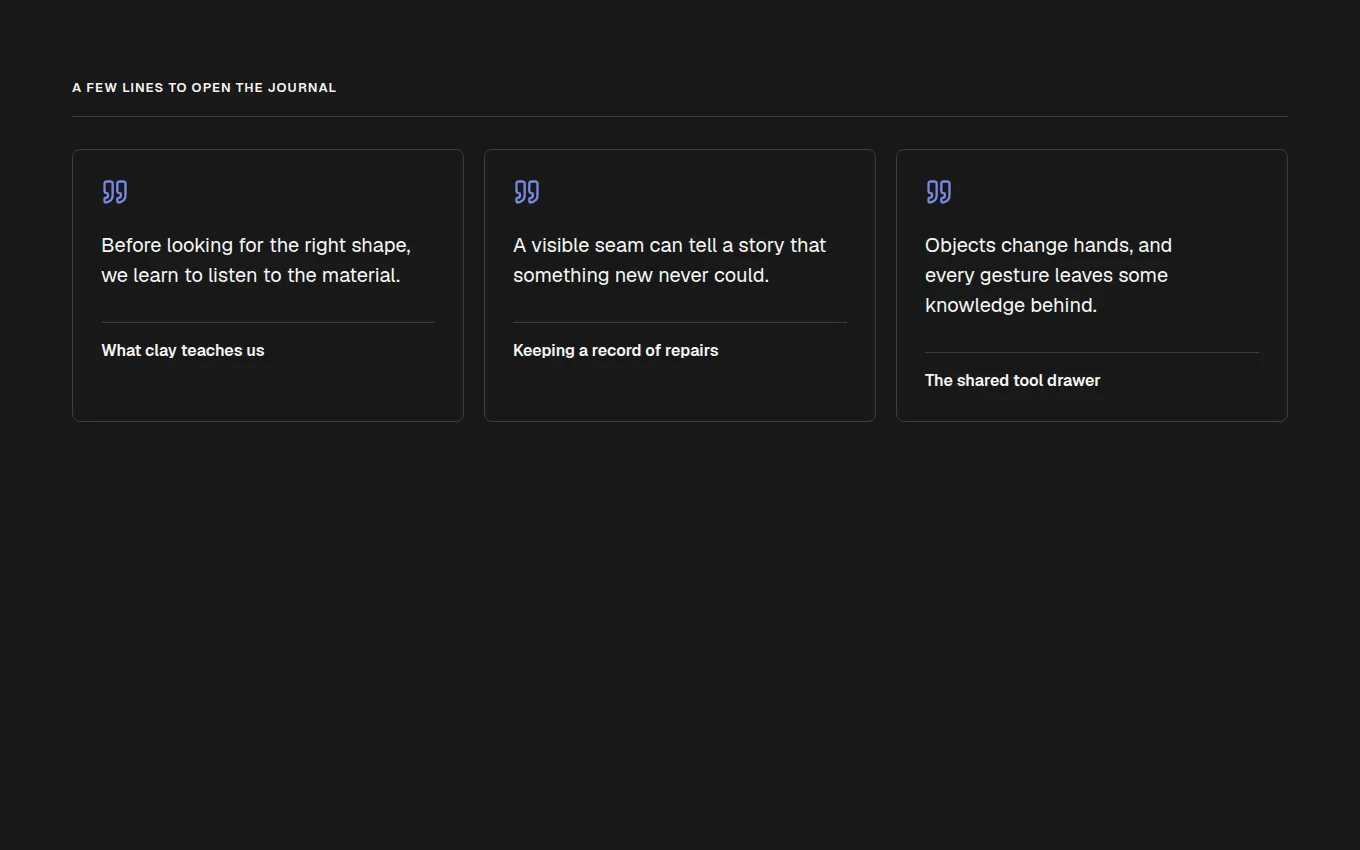The width and height of the screenshot is (1360, 850).
Task: Click the word "JOURNAL" in the section heading
Action: (x=302, y=88)
